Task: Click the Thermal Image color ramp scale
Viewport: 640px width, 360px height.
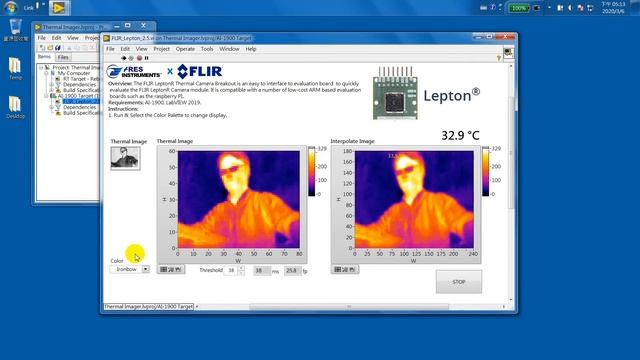Action: [312, 171]
